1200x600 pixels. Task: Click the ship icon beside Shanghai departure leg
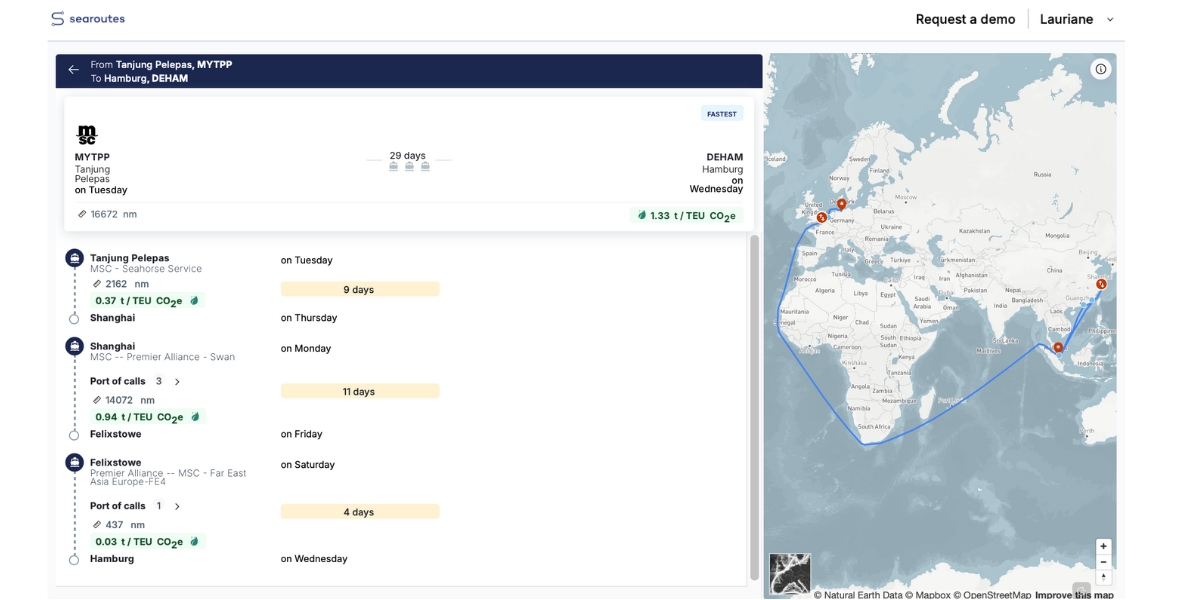tap(74, 346)
